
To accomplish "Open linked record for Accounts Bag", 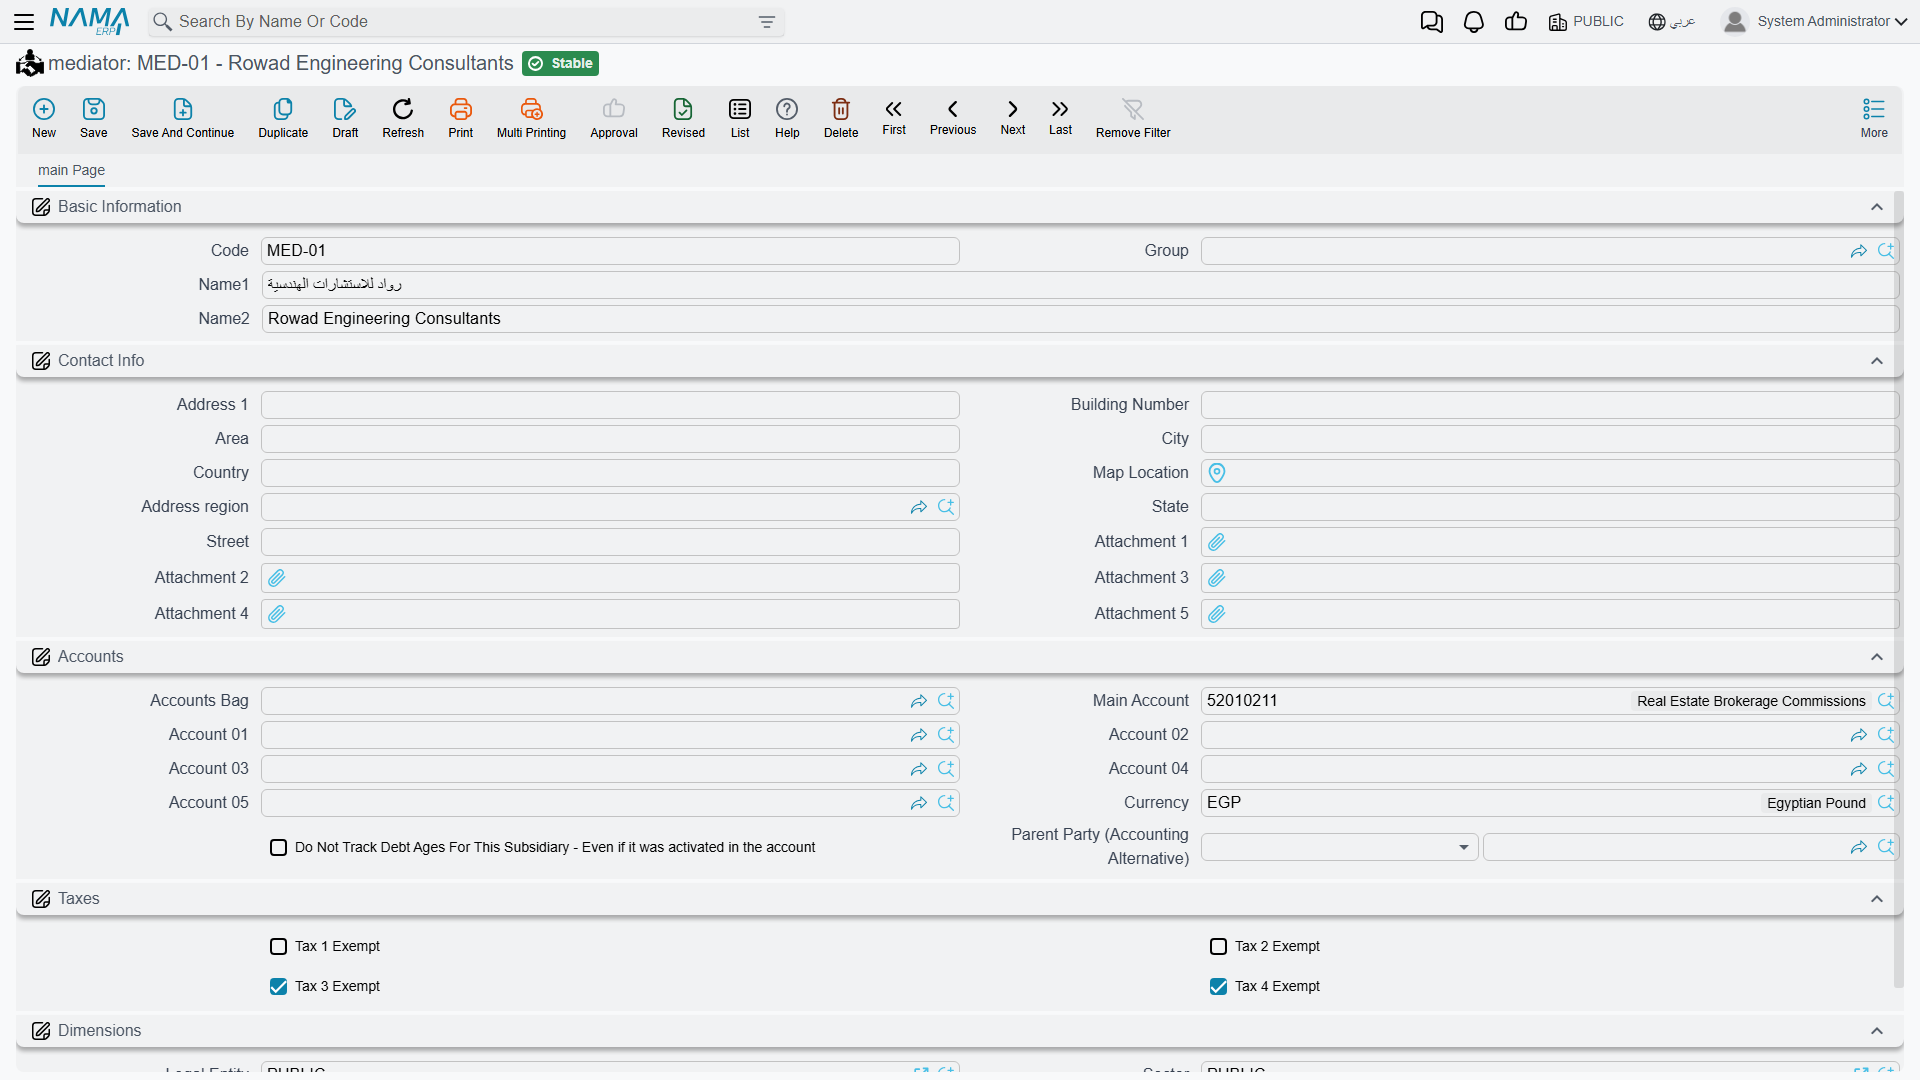I will (x=919, y=702).
